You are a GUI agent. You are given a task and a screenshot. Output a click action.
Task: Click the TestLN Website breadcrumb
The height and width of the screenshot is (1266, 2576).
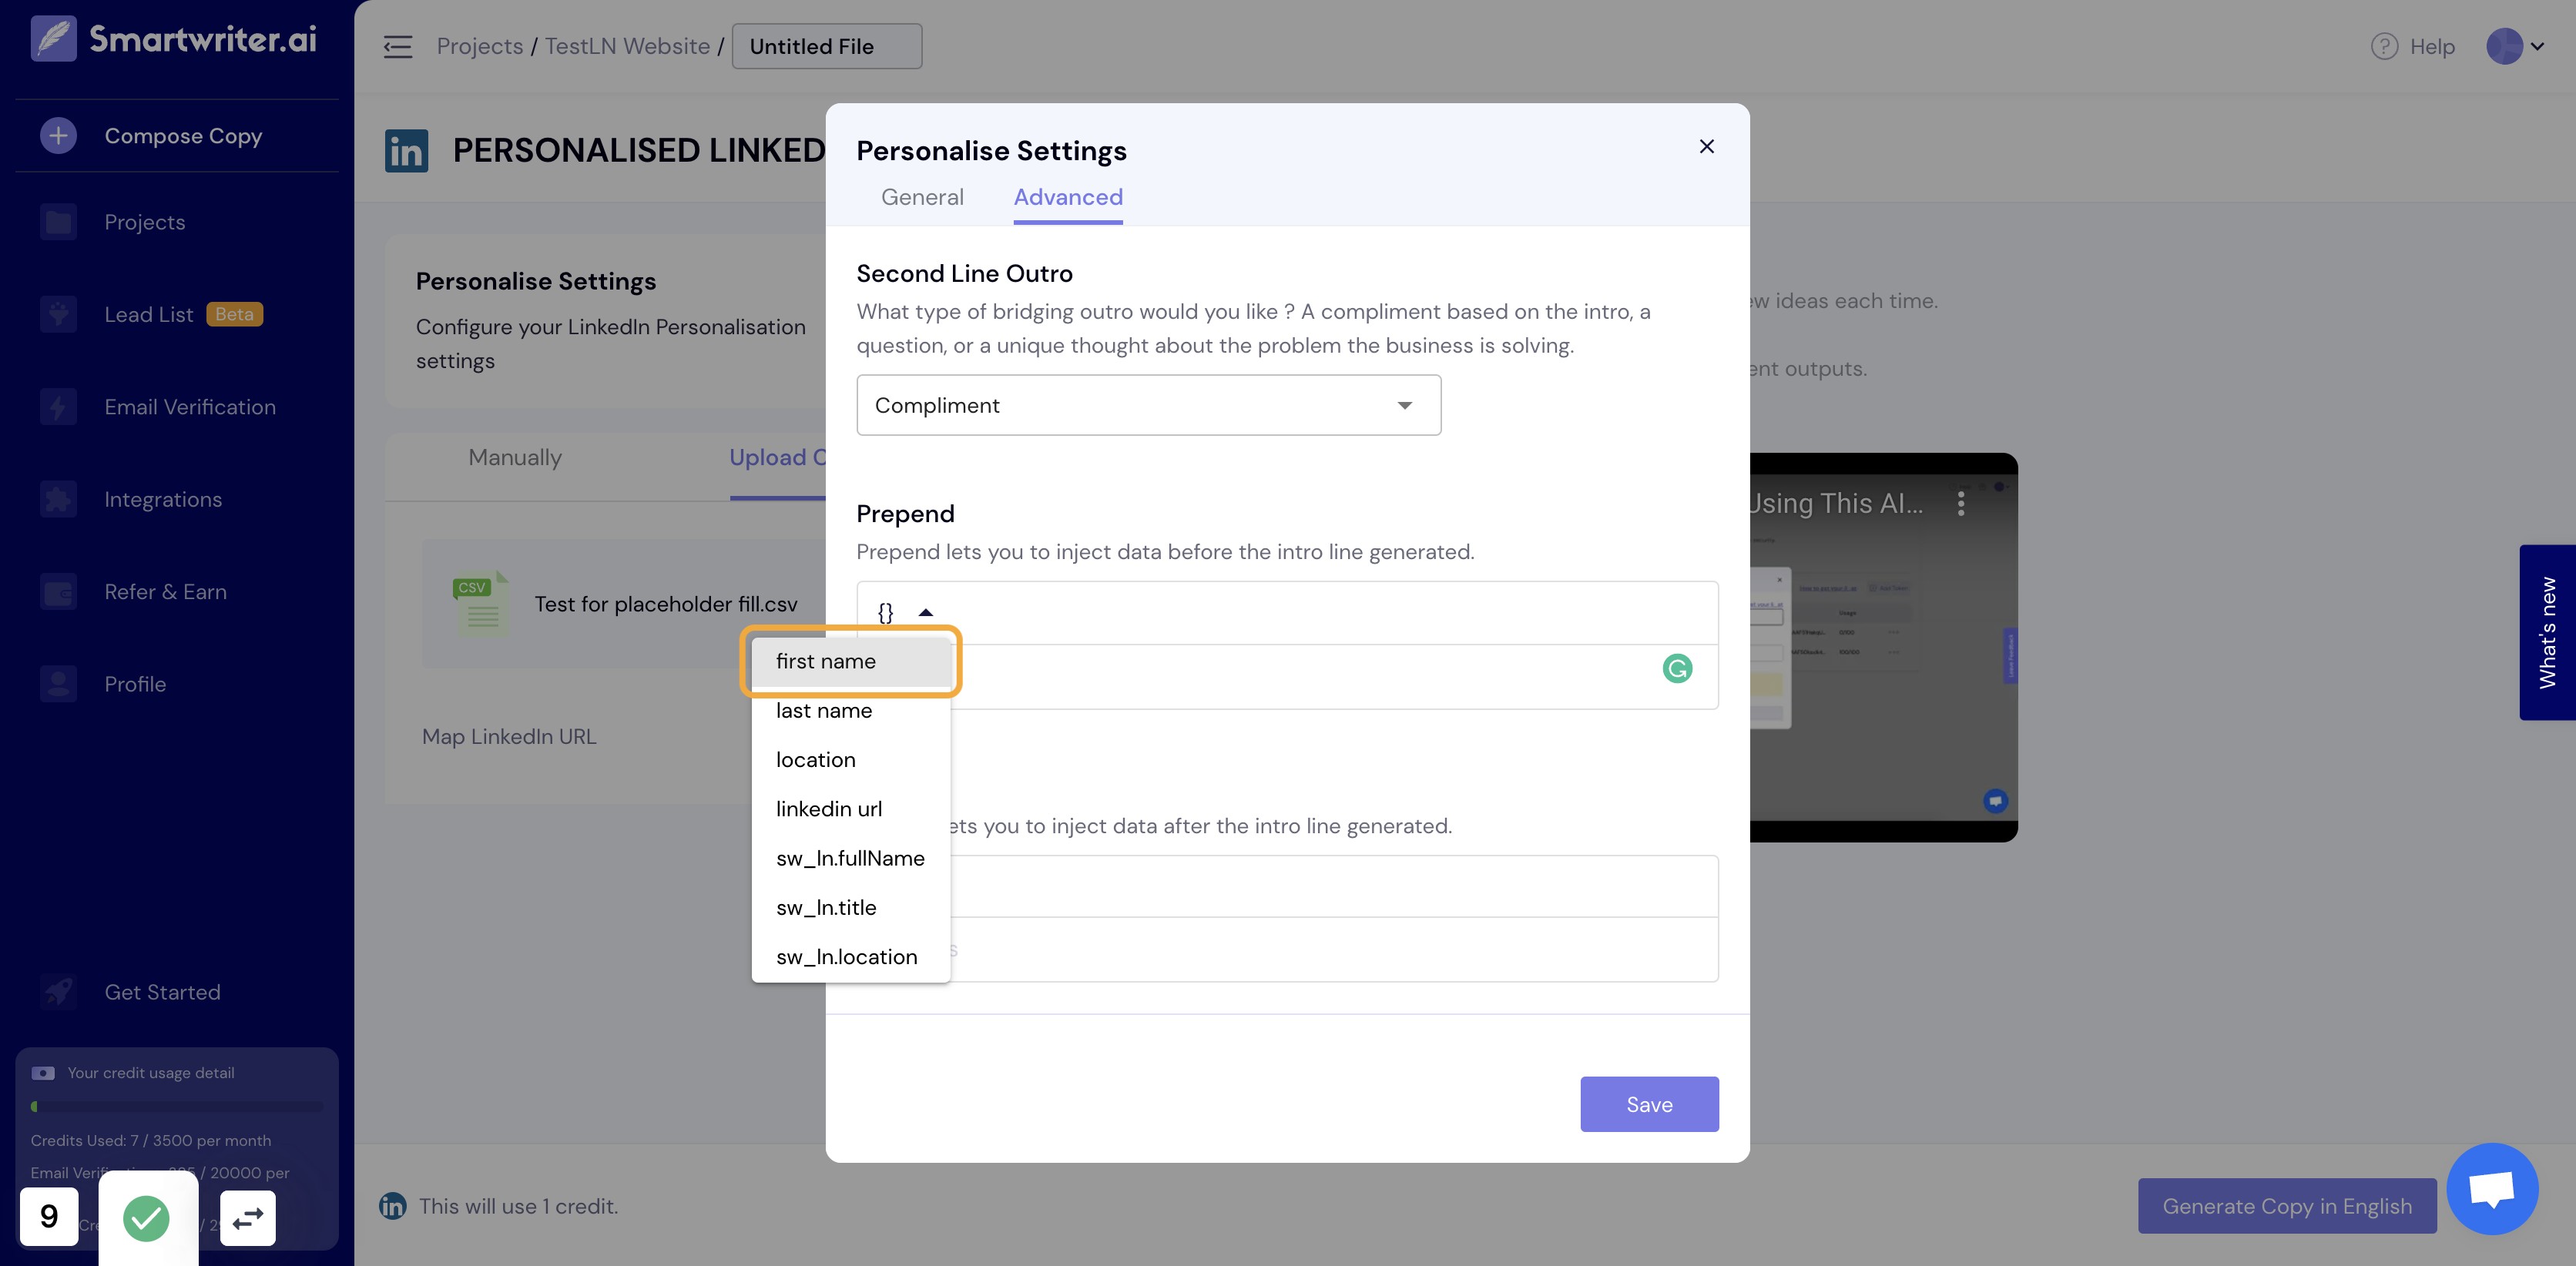pos(627,46)
